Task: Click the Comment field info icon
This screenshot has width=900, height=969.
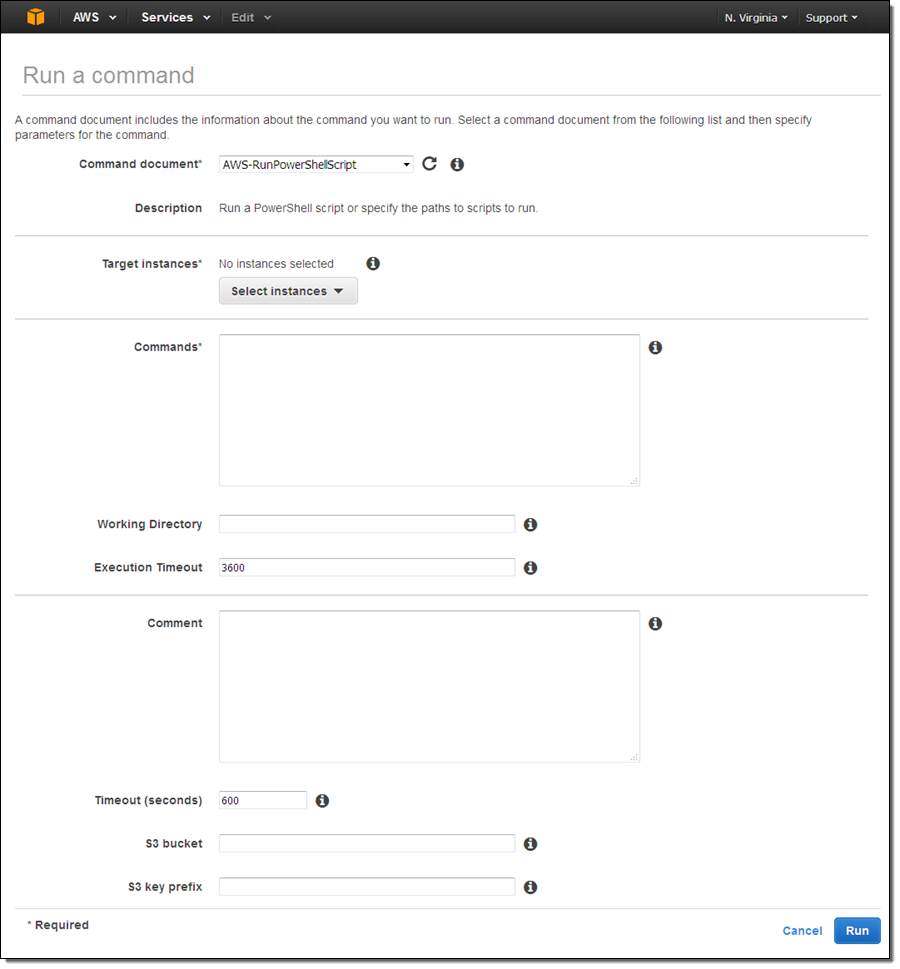Action: [x=655, y=624]
